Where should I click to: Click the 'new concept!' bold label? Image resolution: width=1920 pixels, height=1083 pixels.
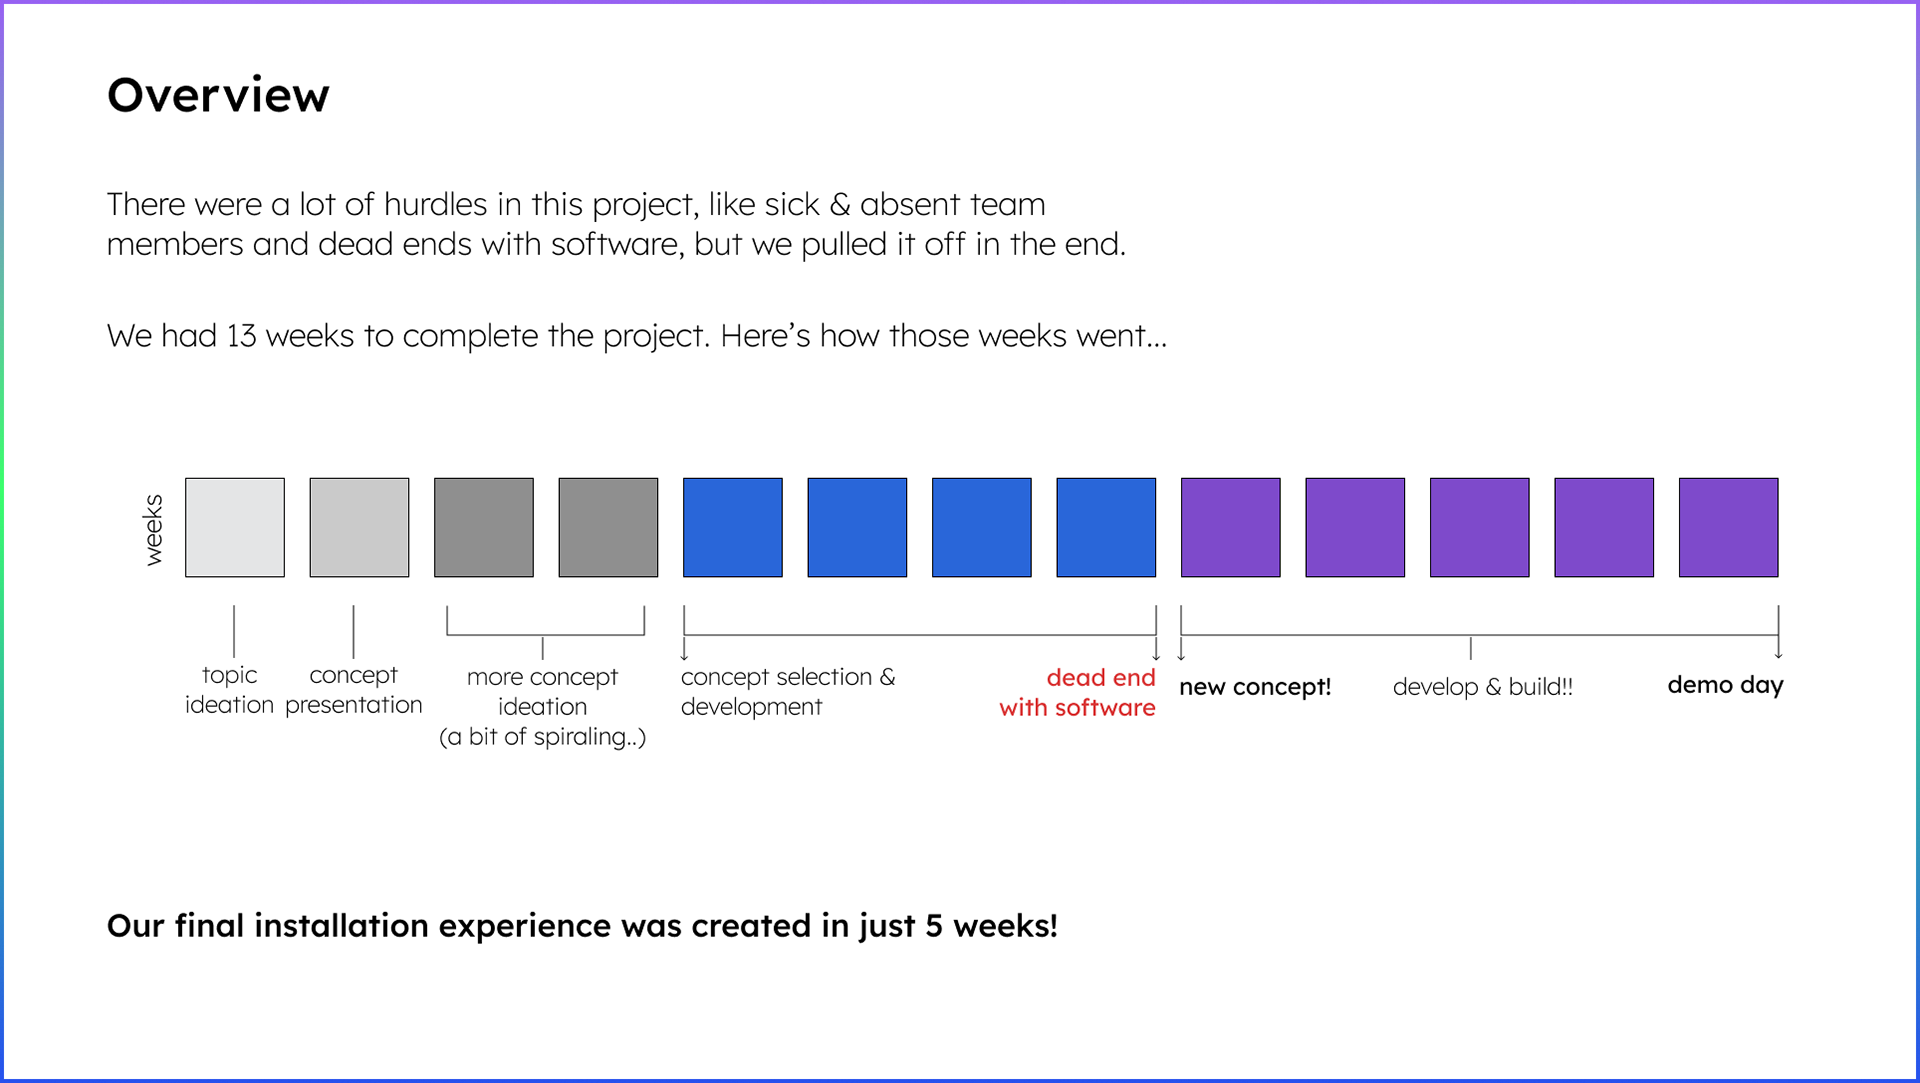point(1255,687)
